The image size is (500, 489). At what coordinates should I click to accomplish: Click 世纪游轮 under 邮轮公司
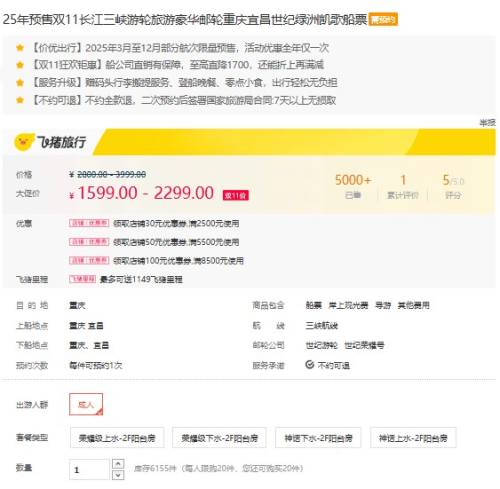pos(322,345)
